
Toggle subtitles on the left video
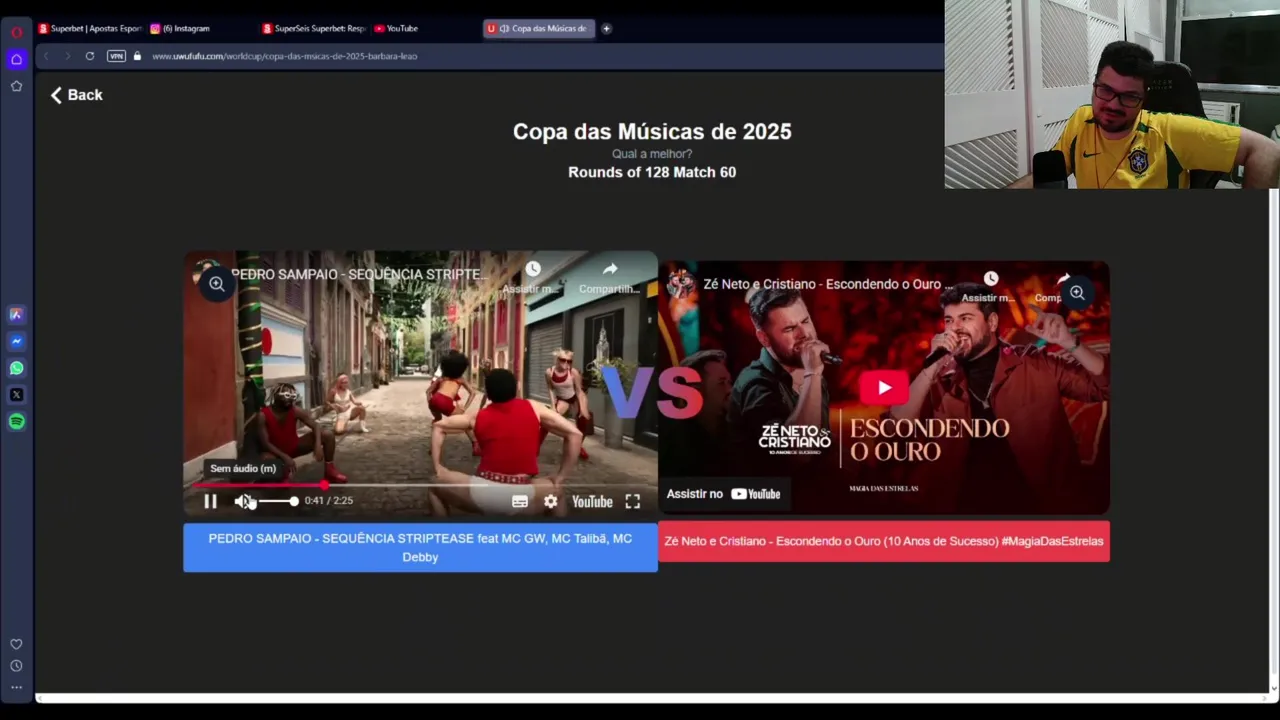pyautogui.click(x=520, y=501)
